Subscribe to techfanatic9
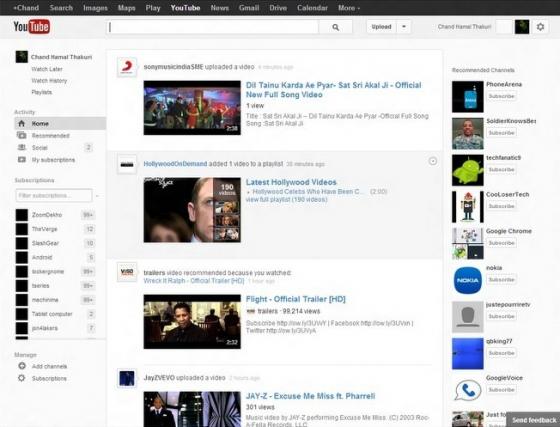Image resolution: width=560 pixels, height=427 pixels. pos(501,170)
